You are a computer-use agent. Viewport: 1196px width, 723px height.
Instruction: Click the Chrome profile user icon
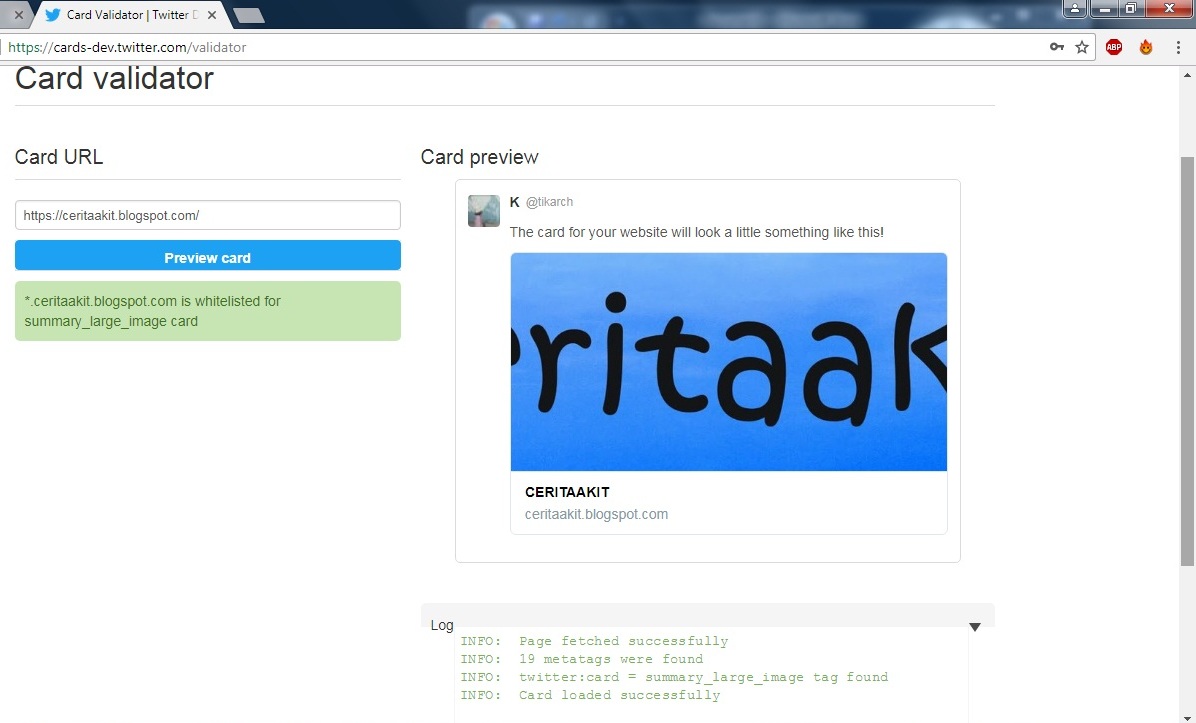pos(1074,8)
